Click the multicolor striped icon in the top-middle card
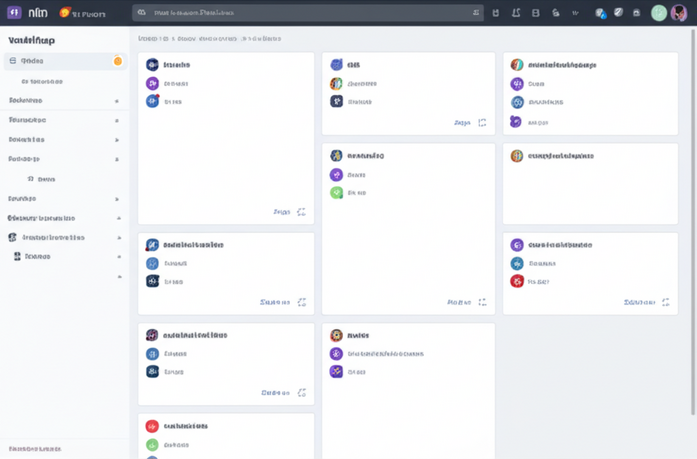Image resolution: width=697 pixels, height=459 pixels. (336, 83)
